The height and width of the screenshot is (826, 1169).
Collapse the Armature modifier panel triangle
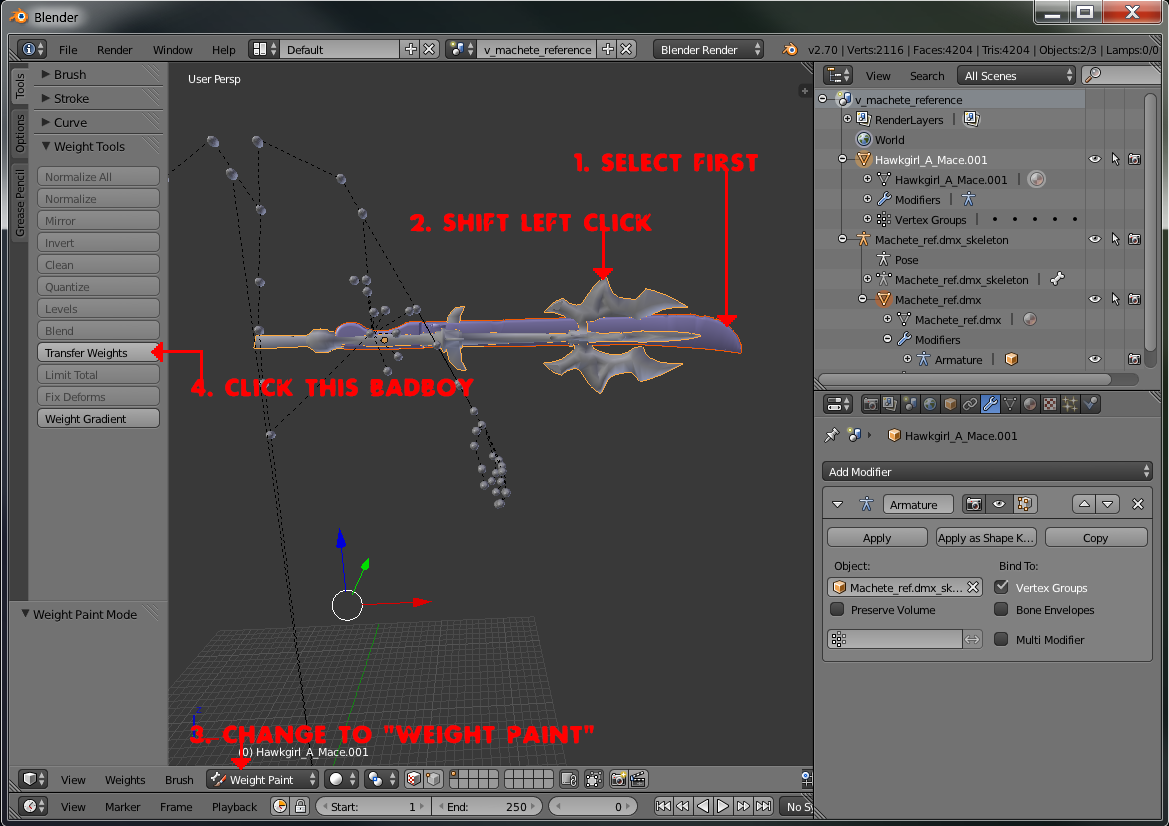click(837, 505)
